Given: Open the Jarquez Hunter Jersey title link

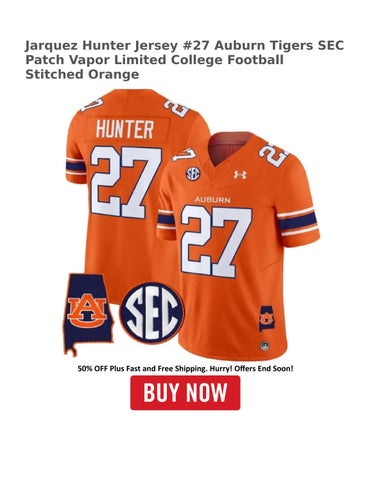Looking at the screenshot, I should (x=184, y=60).
